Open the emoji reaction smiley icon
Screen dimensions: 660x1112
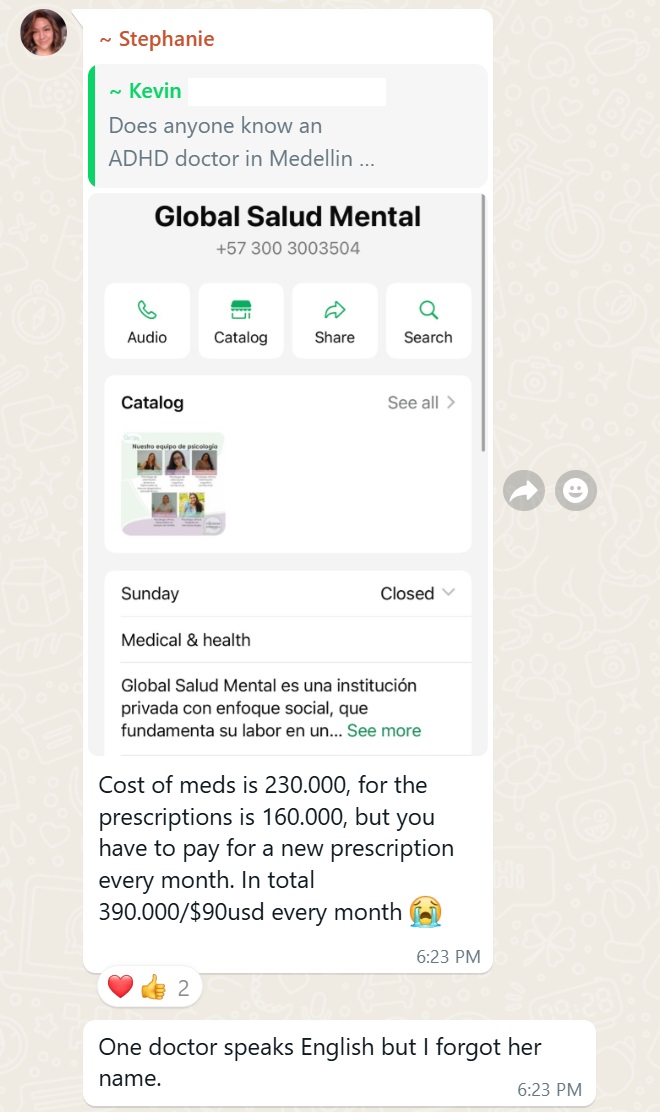pyautogui.click(x=575, y=490)
